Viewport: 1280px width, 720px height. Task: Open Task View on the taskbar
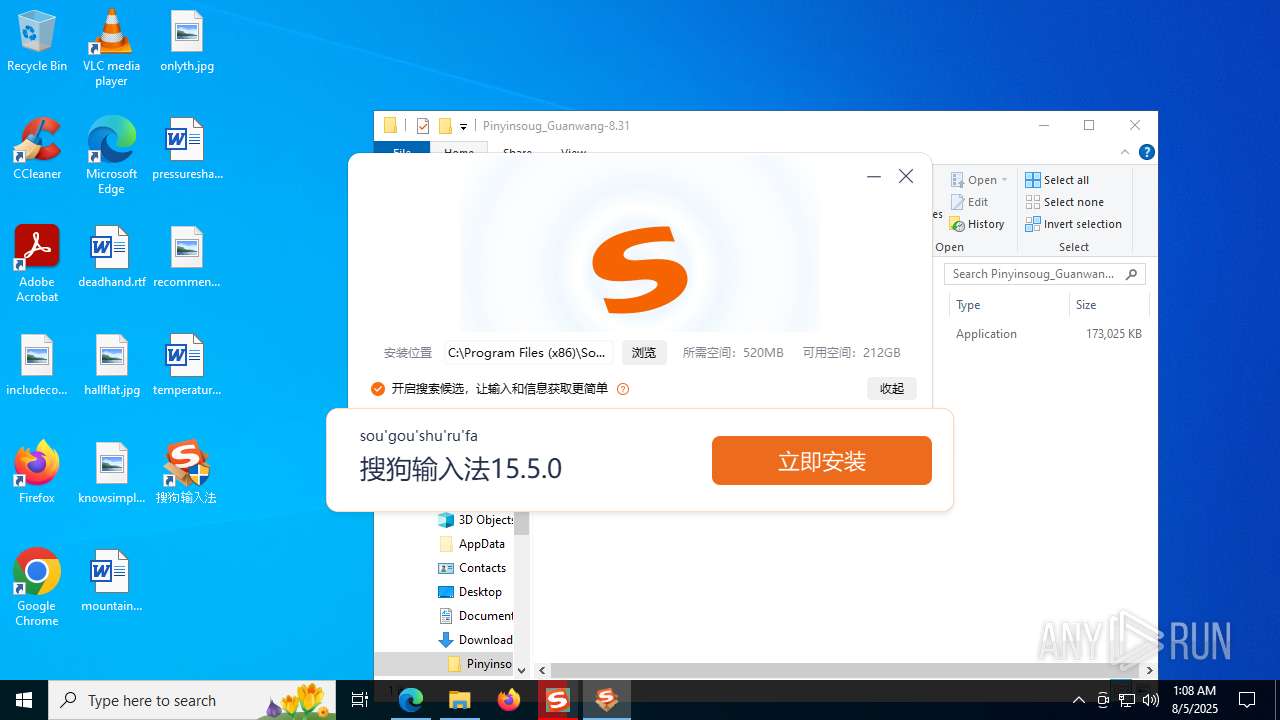[x=360, y=700]
